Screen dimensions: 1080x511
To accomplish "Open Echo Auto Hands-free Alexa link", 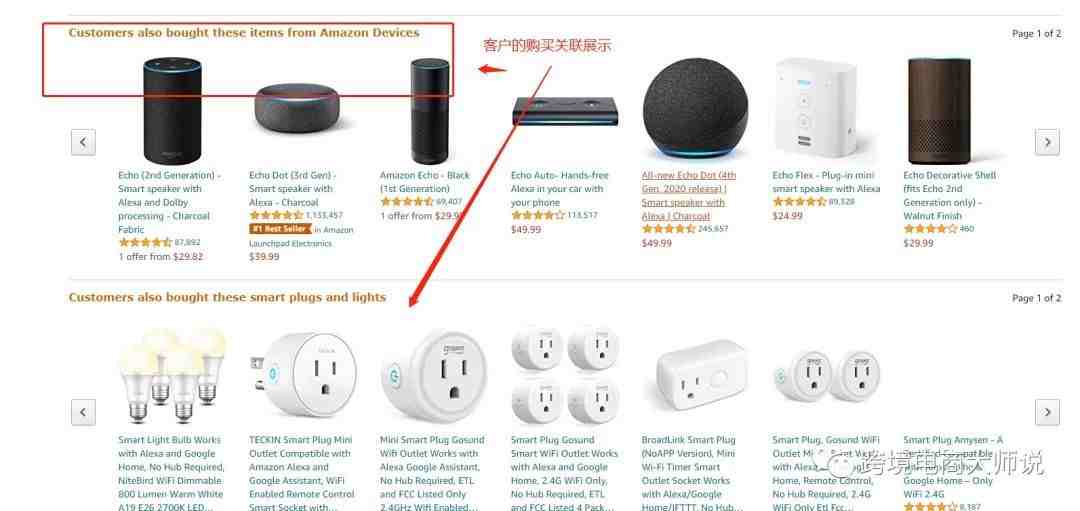I will click(559, 189).
